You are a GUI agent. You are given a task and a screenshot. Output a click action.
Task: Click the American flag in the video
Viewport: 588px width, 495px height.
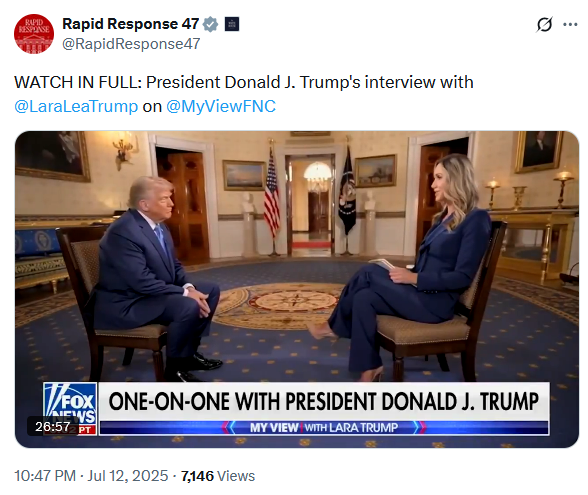coord(272,191)
